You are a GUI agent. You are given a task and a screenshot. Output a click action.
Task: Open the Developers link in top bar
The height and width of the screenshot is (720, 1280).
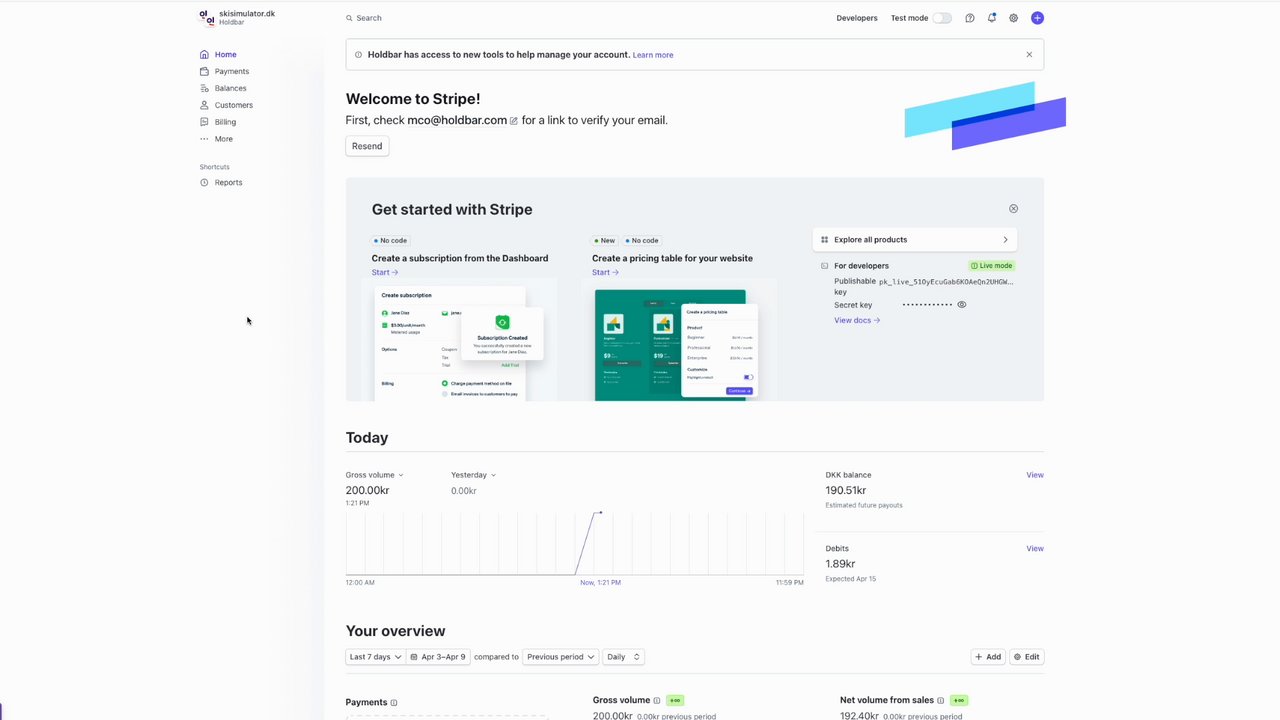[x=857, y=18]
